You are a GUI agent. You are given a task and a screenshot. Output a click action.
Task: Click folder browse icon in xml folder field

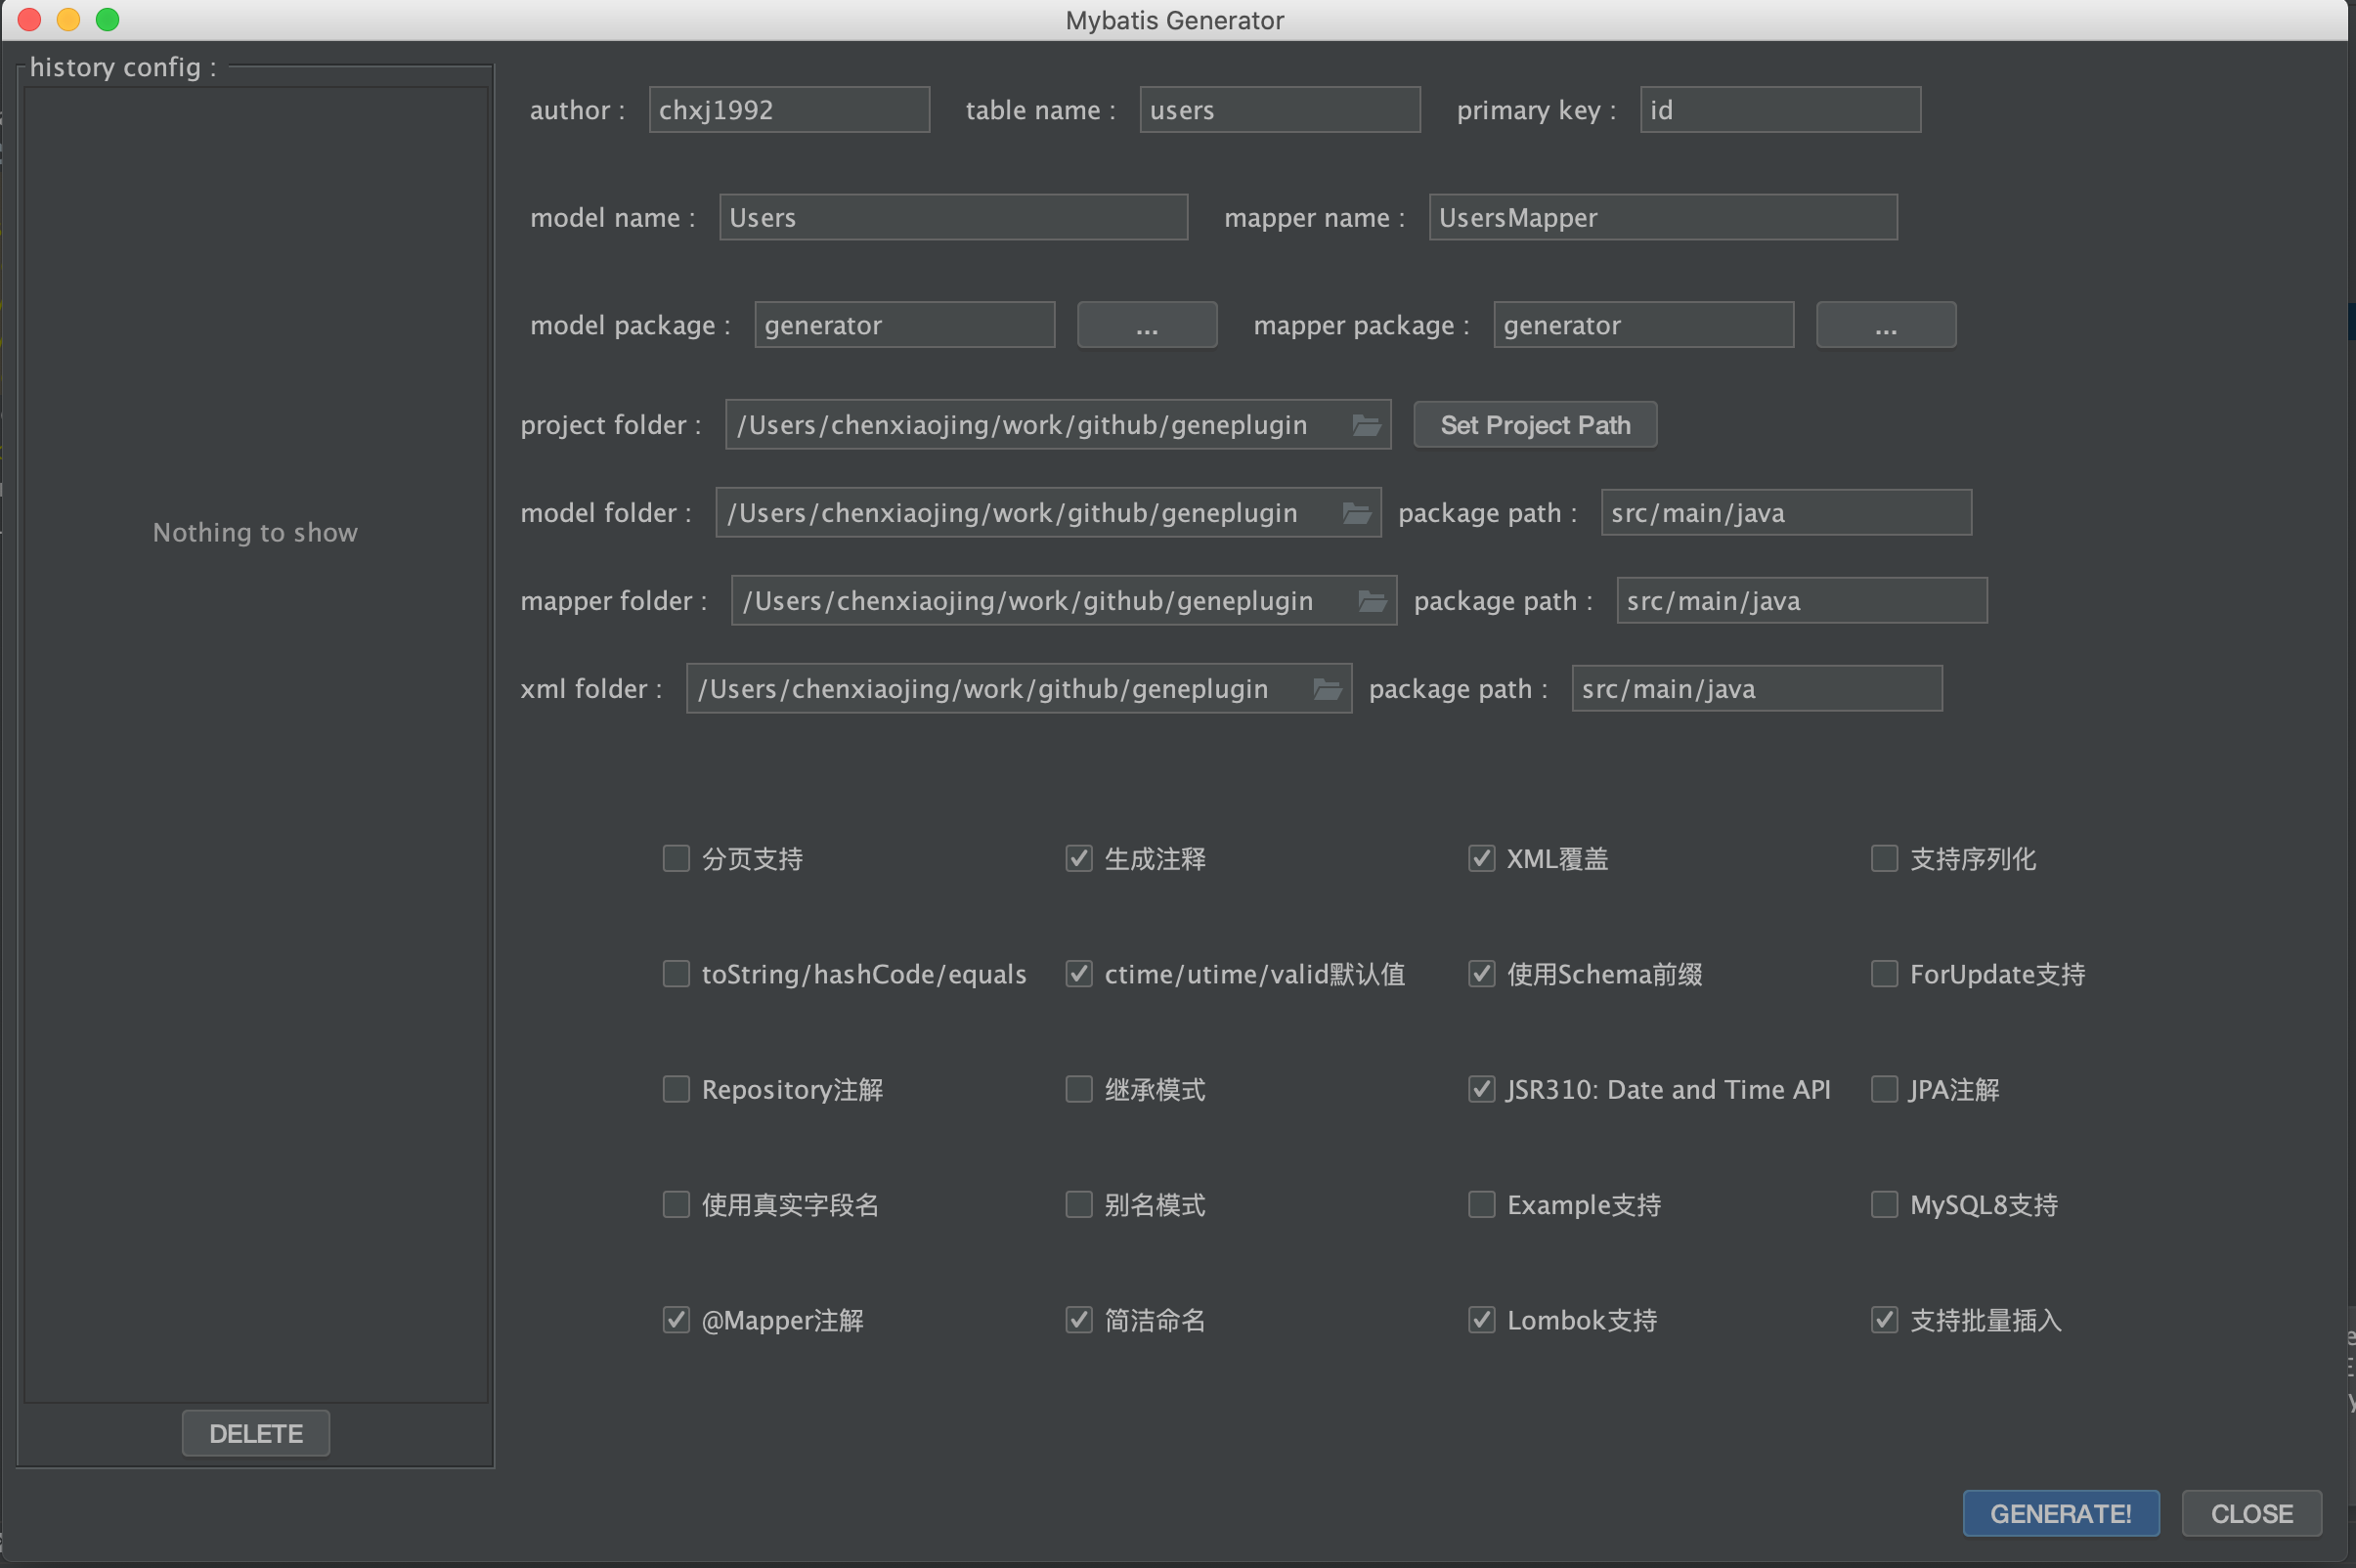pos(1327,689)
